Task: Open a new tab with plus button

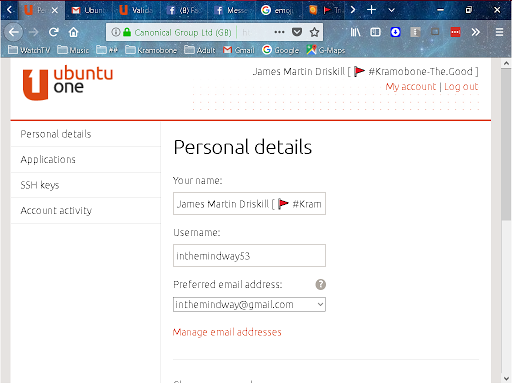Action: click(371, 10)
